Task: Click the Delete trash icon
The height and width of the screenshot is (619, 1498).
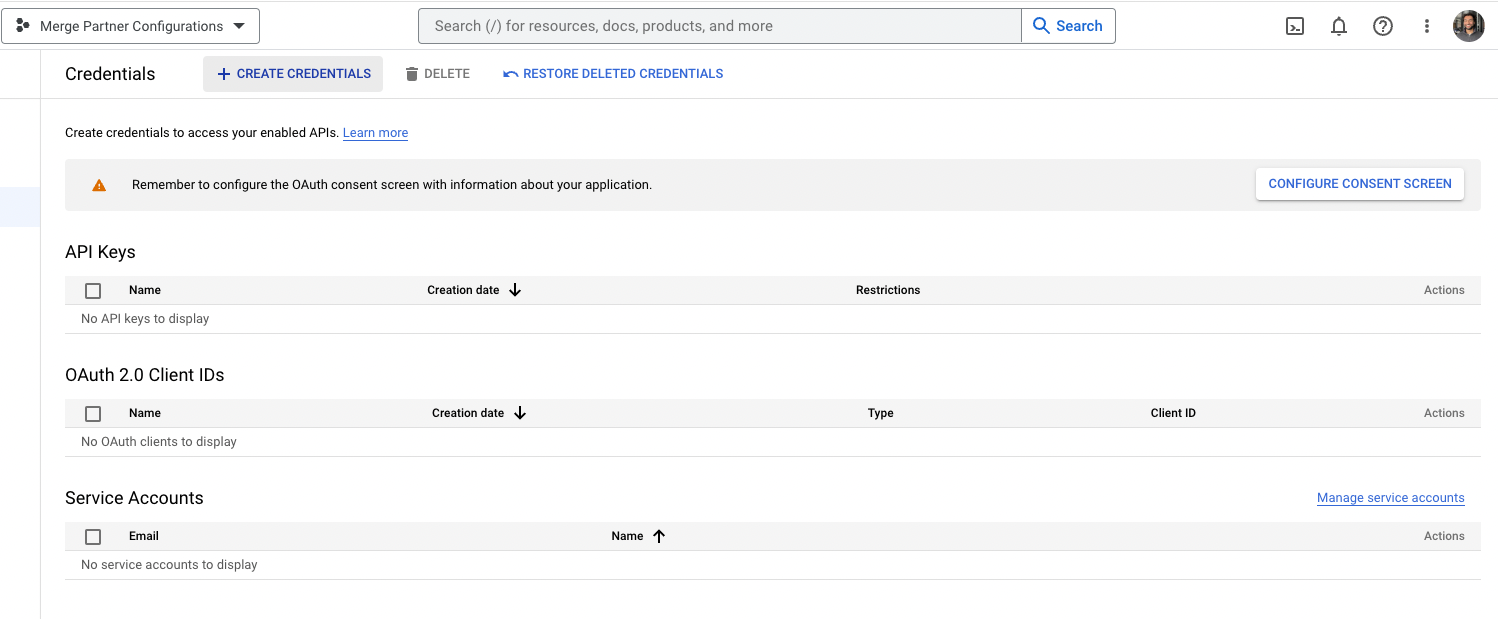Action: (412, 74)
